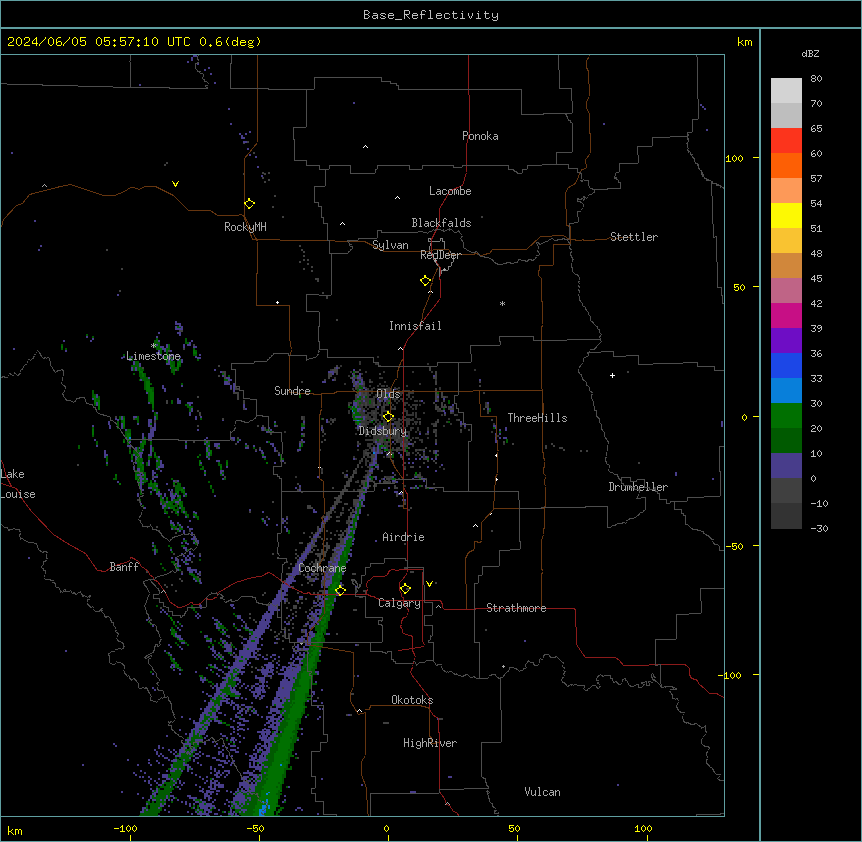Click the HighRiver town label
The width and height of the screenshot is (862, 842).
[430, 743]
